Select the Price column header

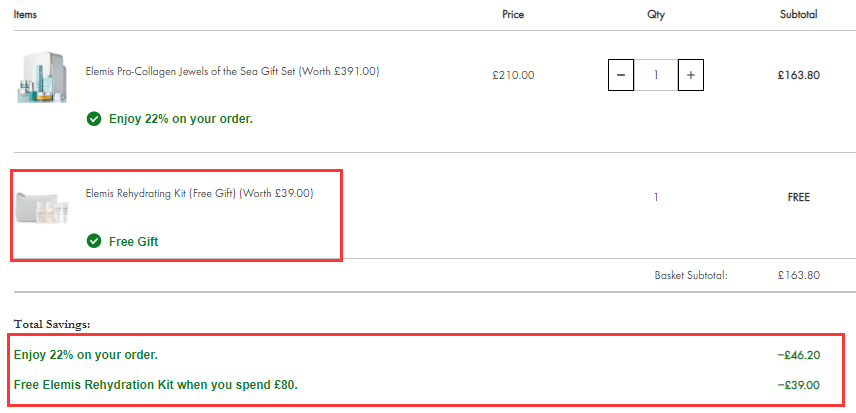pos(513,15)
